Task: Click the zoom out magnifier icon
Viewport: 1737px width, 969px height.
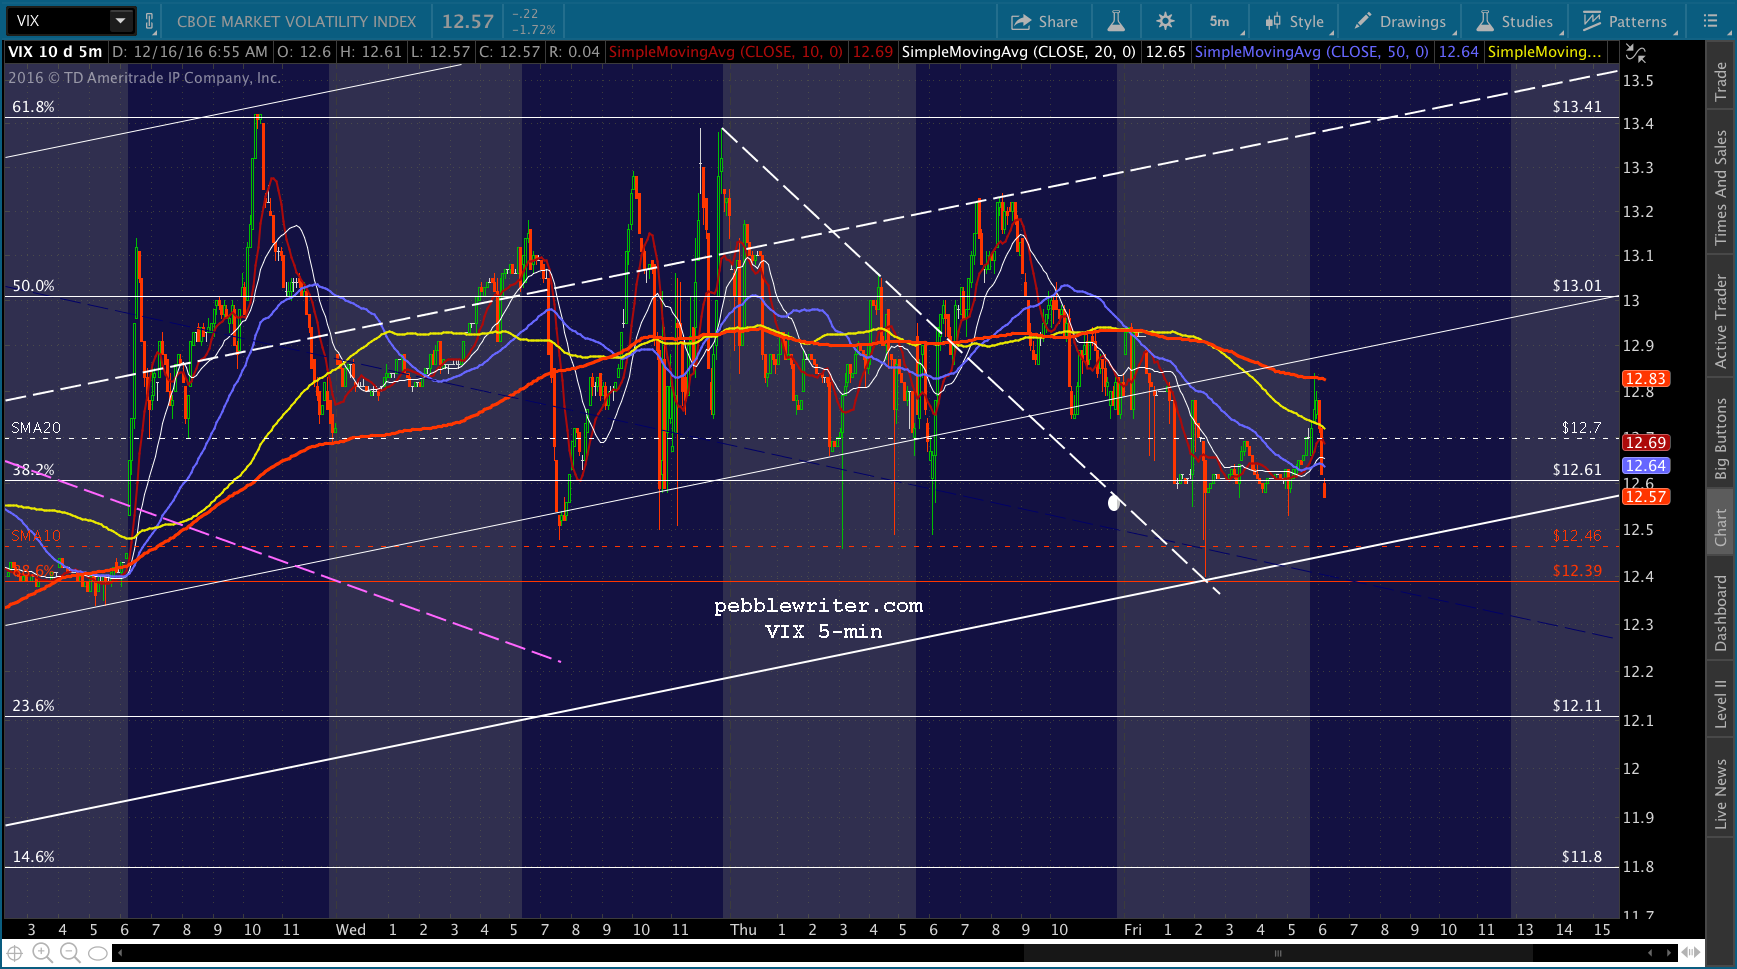Action: click(69, 953)
